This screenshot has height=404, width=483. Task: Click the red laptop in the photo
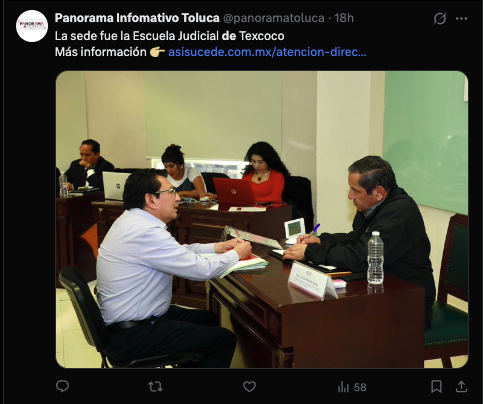234,192
